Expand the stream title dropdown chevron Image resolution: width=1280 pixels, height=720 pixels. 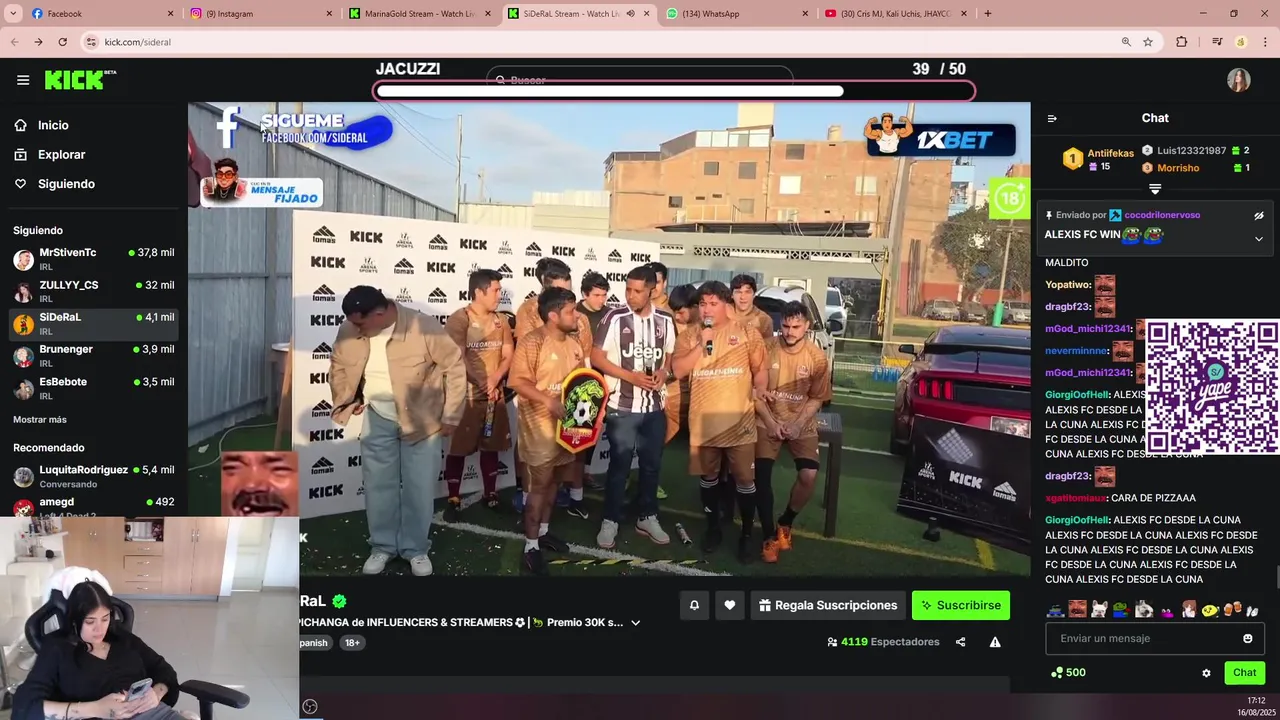[635, 623]
